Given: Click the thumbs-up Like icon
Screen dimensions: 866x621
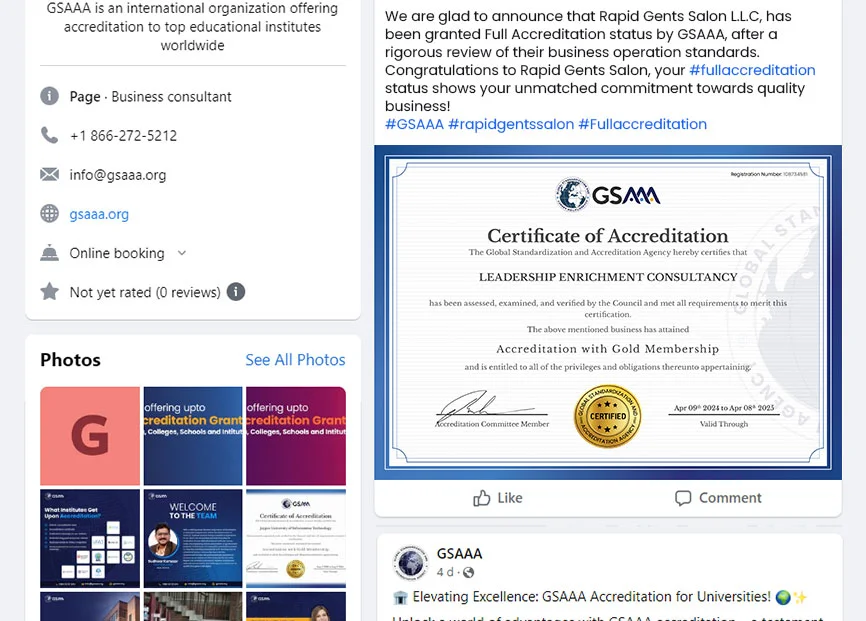Looking at the screenshot, I should pos(482,498).
